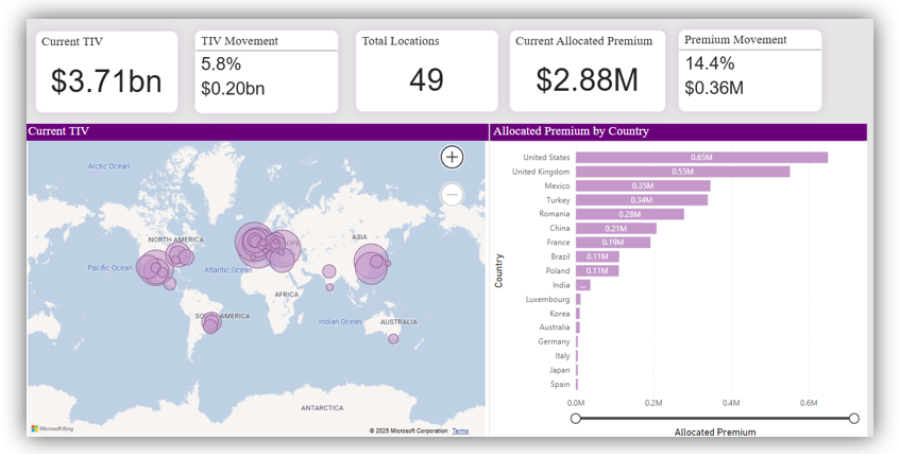Click the India bubble on map
This screenshot has width=900, height=454.
pyautogui.click(x=329, y=271)
